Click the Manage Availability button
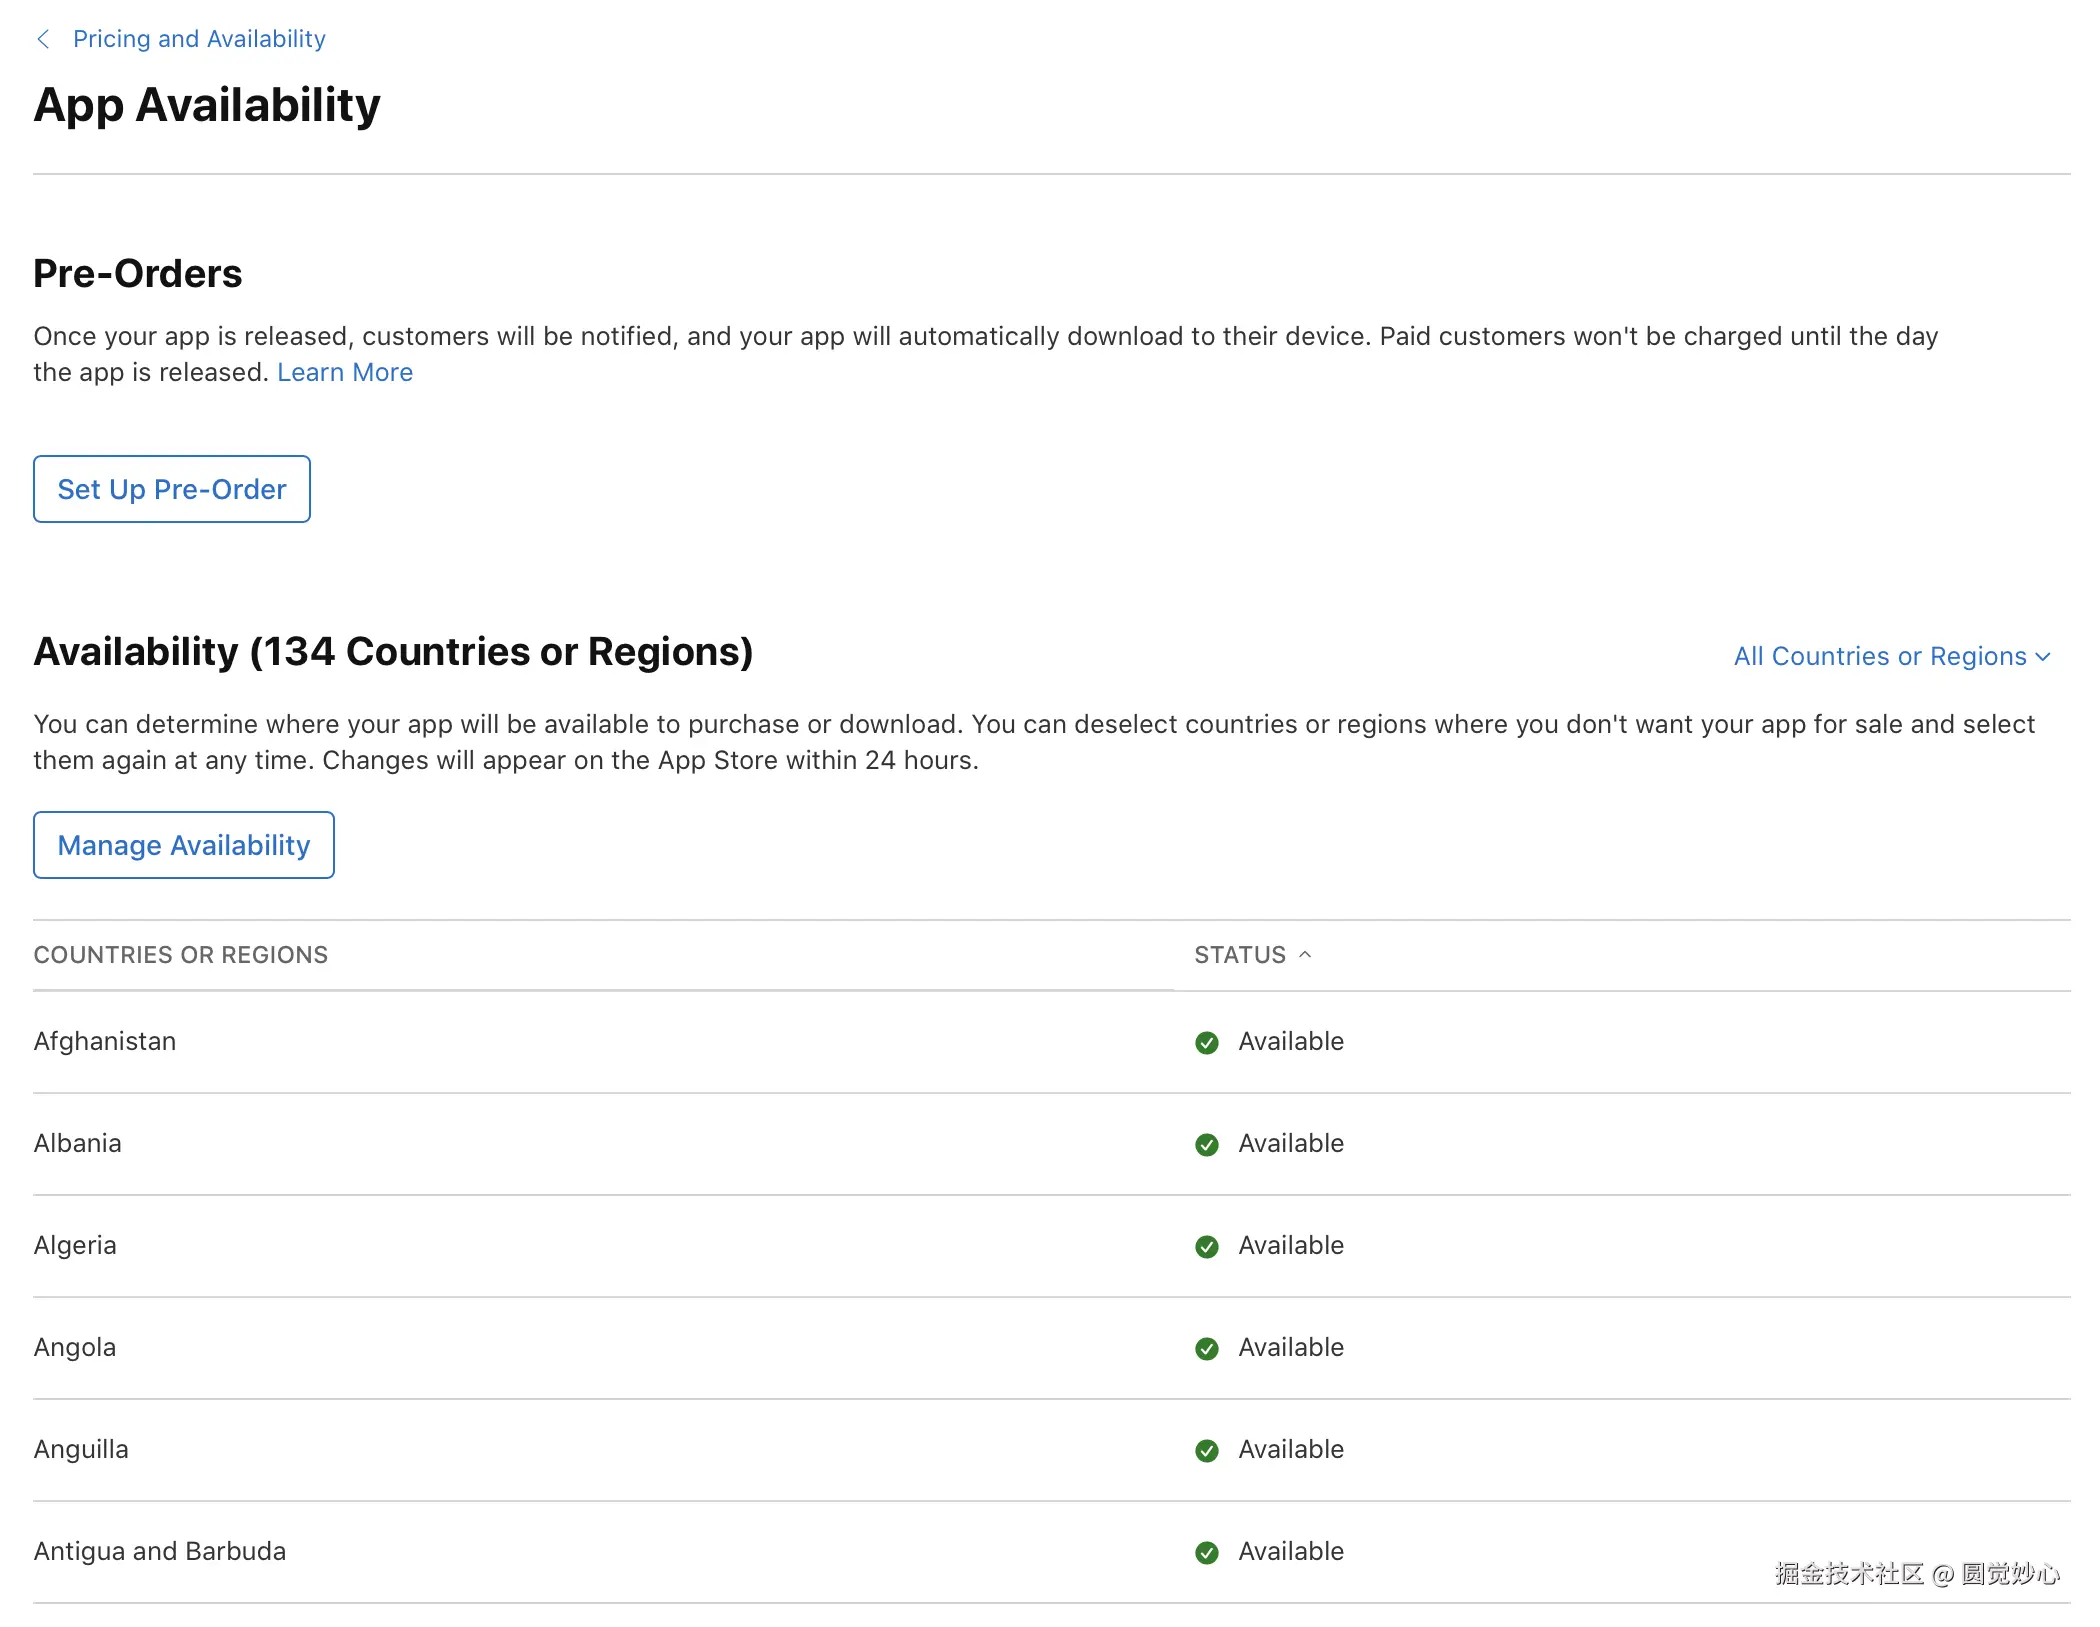 coord(184,845)
